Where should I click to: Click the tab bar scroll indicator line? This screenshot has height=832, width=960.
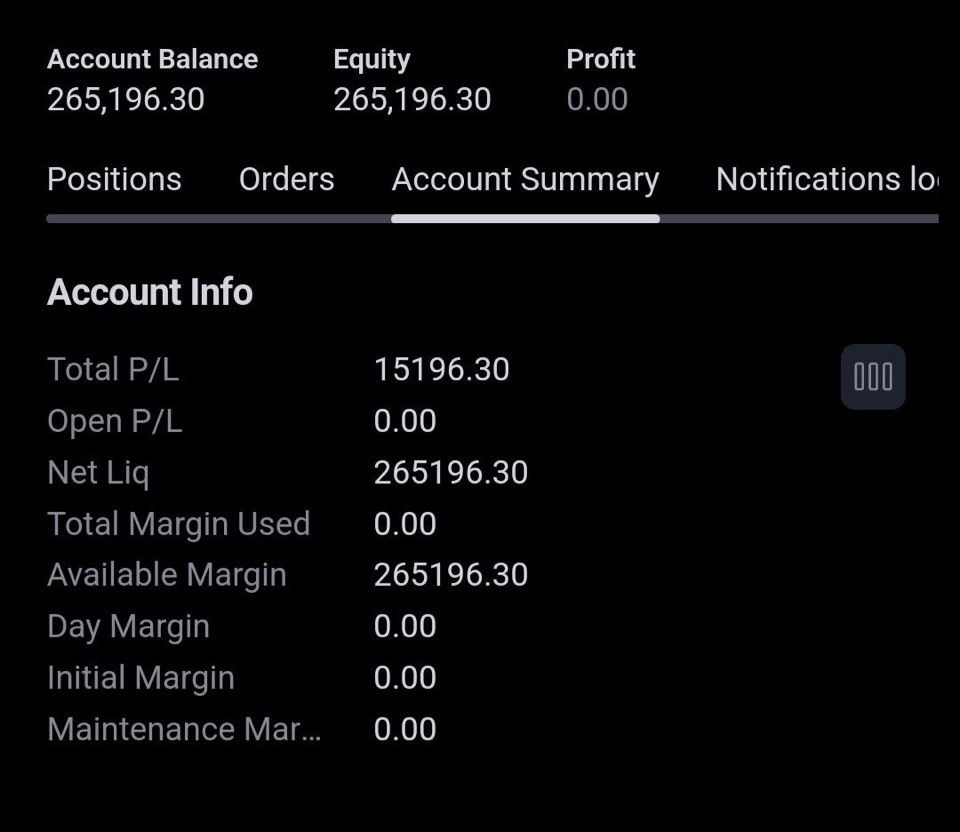[492, 219]
